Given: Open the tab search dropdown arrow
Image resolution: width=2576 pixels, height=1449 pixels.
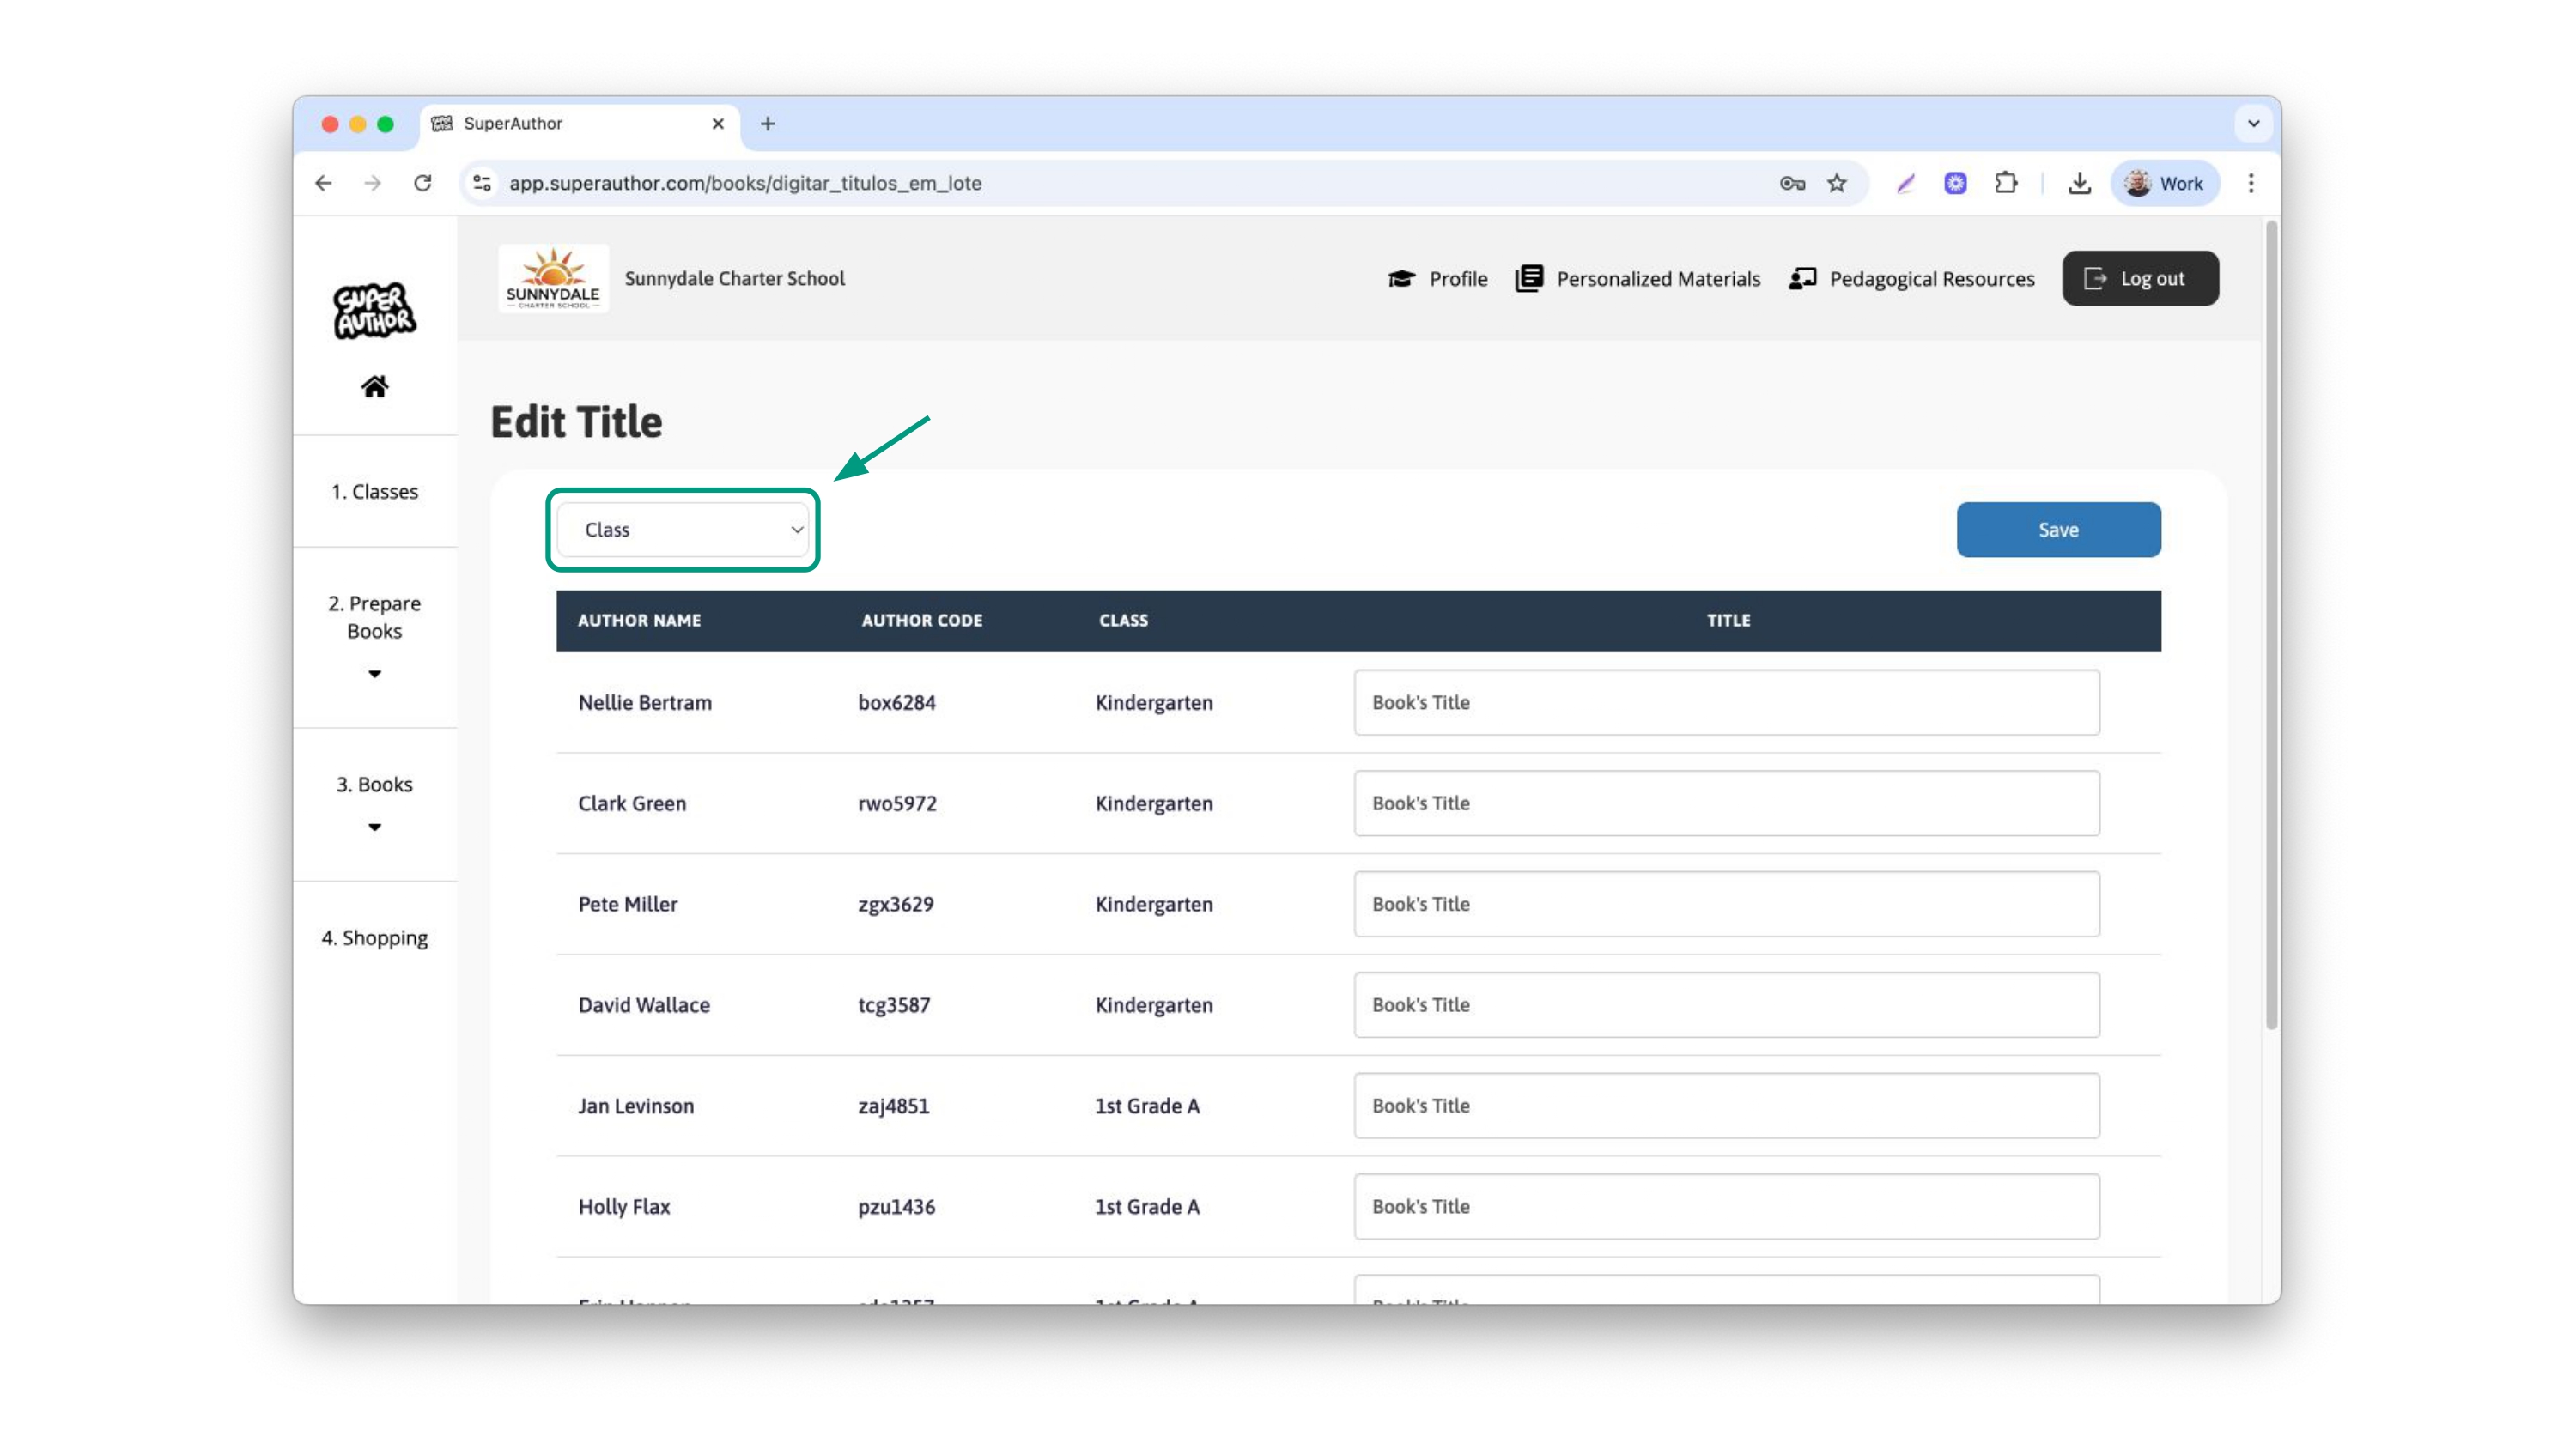Looking at the screenshot, I should [2254, 124].
